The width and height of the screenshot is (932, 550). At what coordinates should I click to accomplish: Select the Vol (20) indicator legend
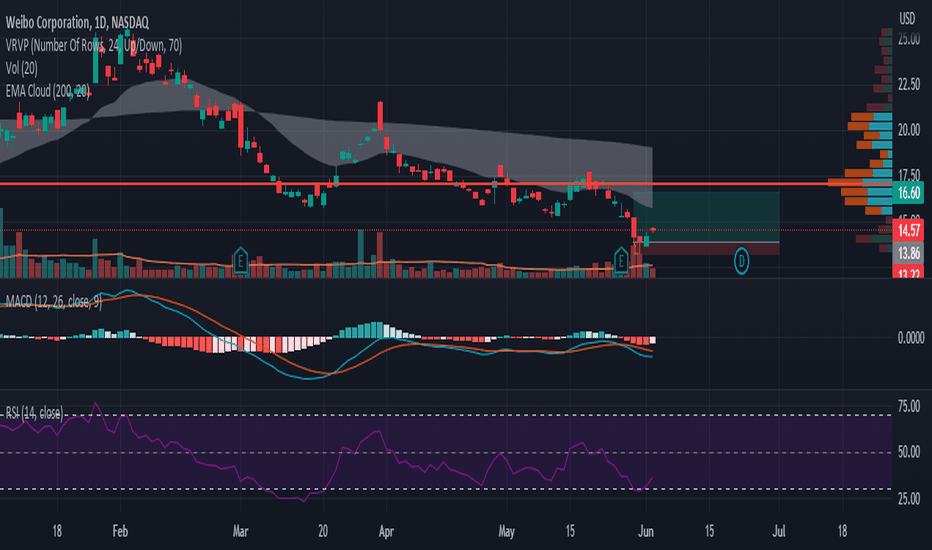point(21,68)
